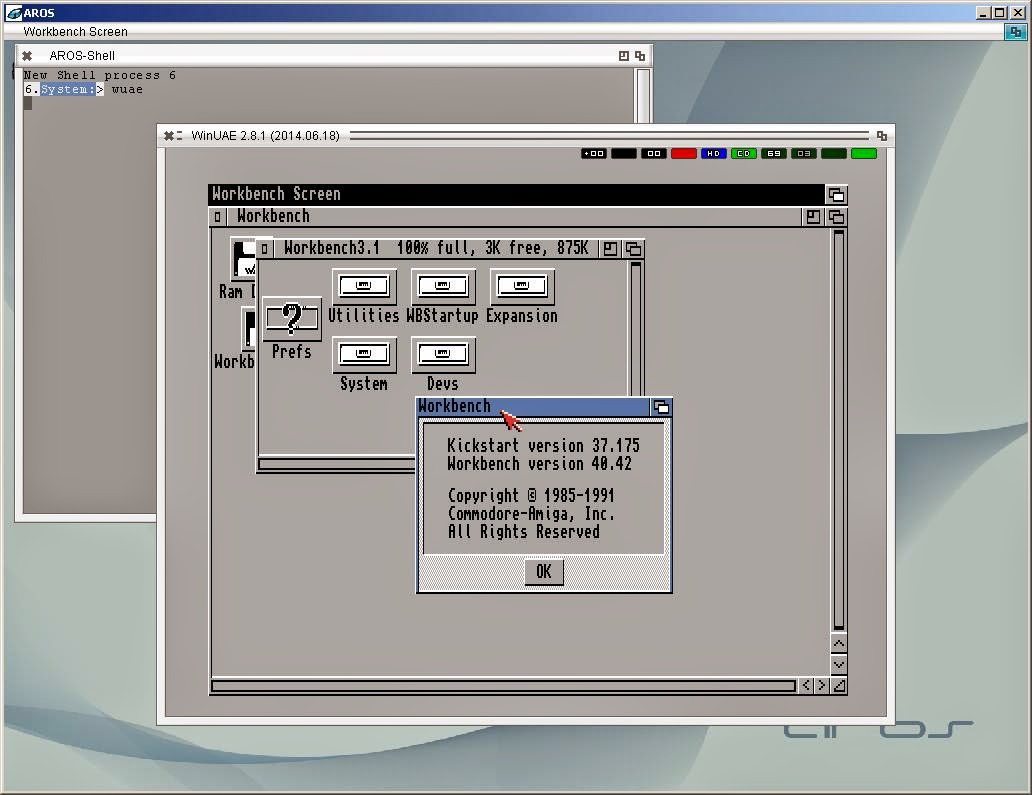This screenshot has width=1032, height=795.
Task: Click the Workbench window vertical scrollbar
Action: click(x=839, y=430)
